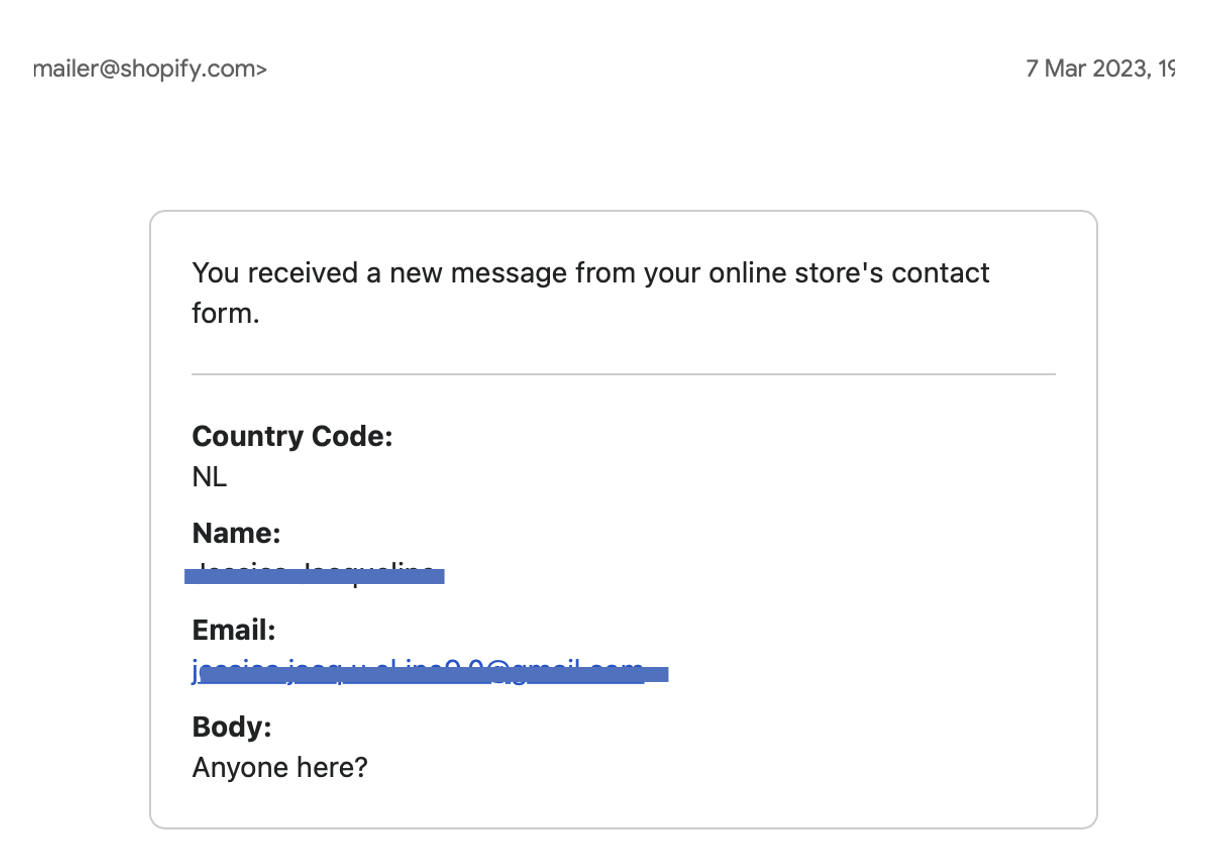
Task: Click the mailer@shopify.com sender address
Action: 150,69
